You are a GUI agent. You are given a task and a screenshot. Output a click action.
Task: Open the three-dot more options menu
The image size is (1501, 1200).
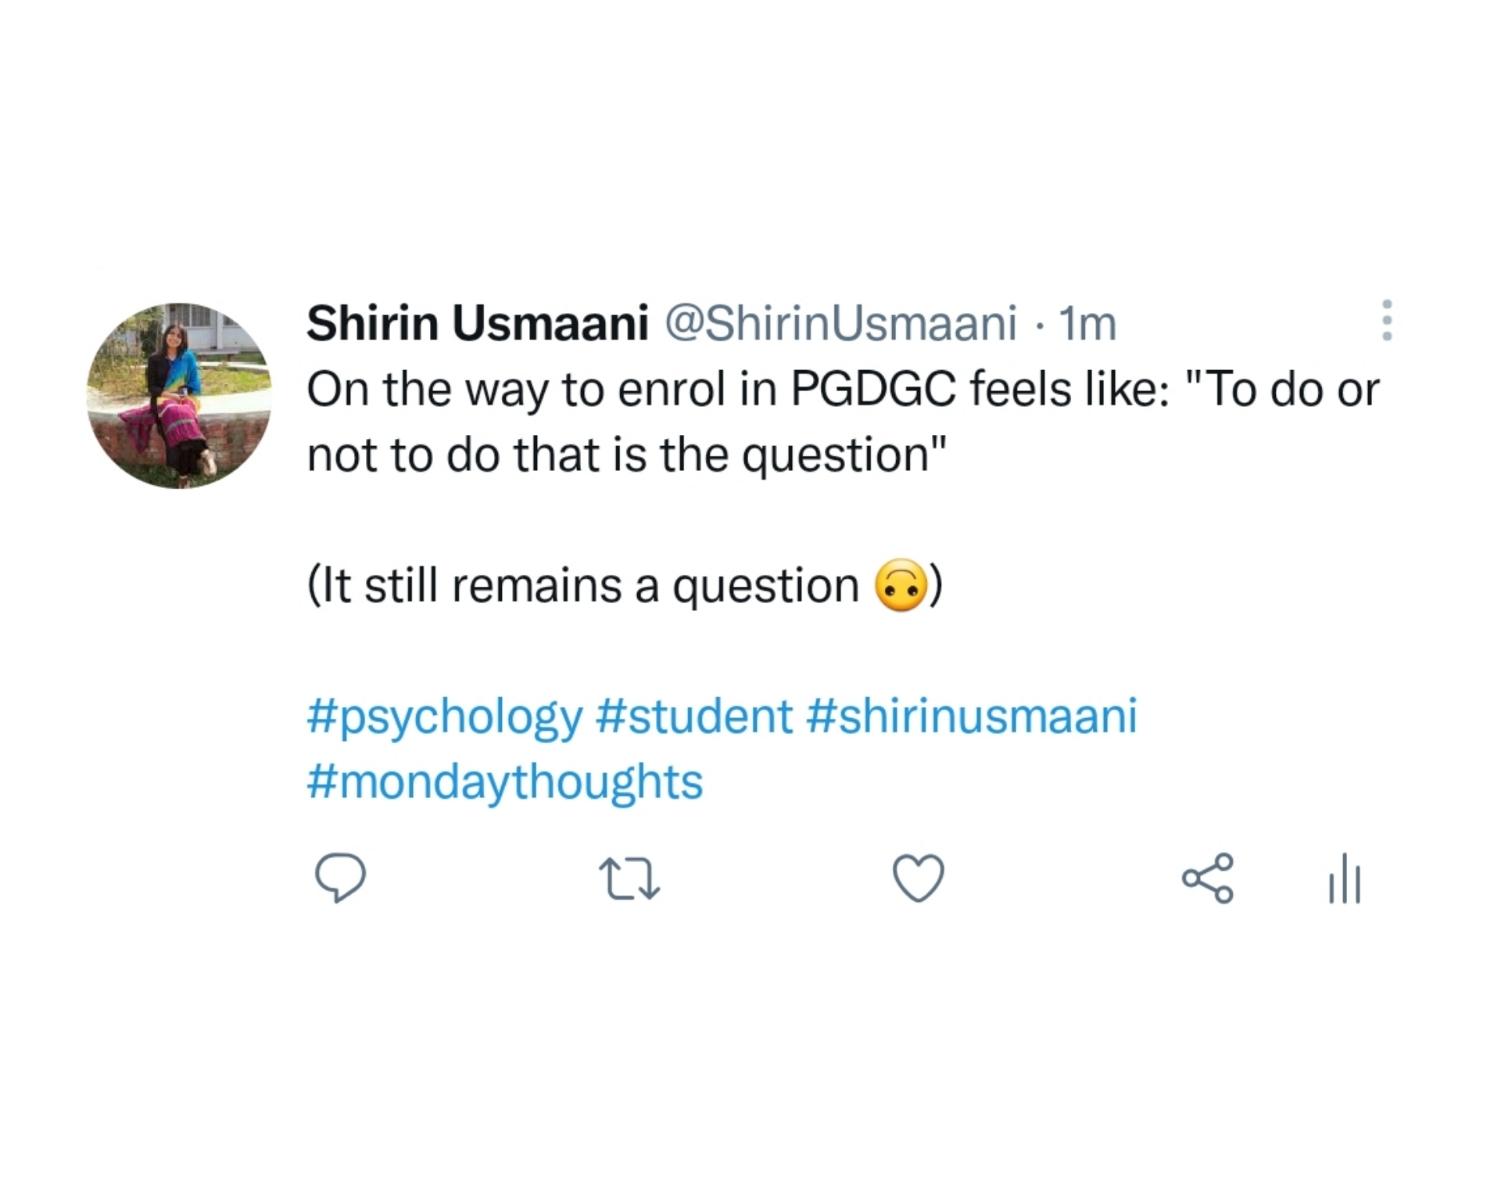pos(1386,320)
